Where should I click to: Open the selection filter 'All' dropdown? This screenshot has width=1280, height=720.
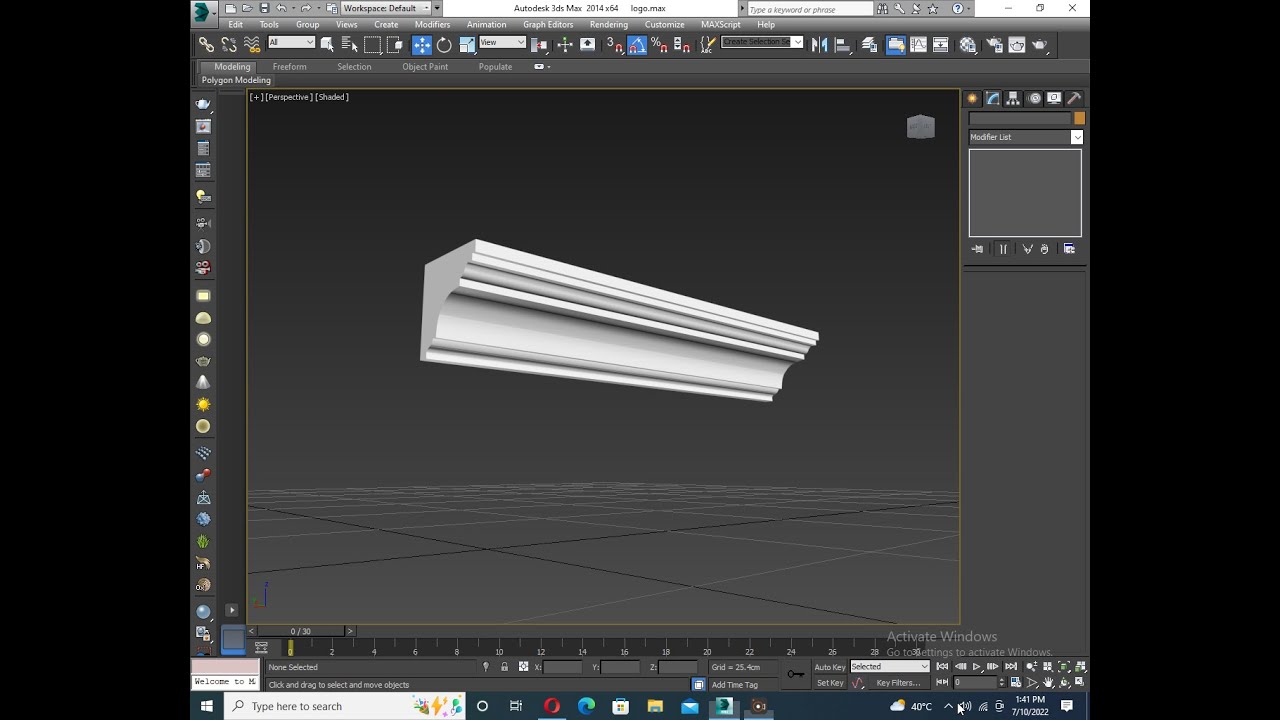(x=291, y=42)
